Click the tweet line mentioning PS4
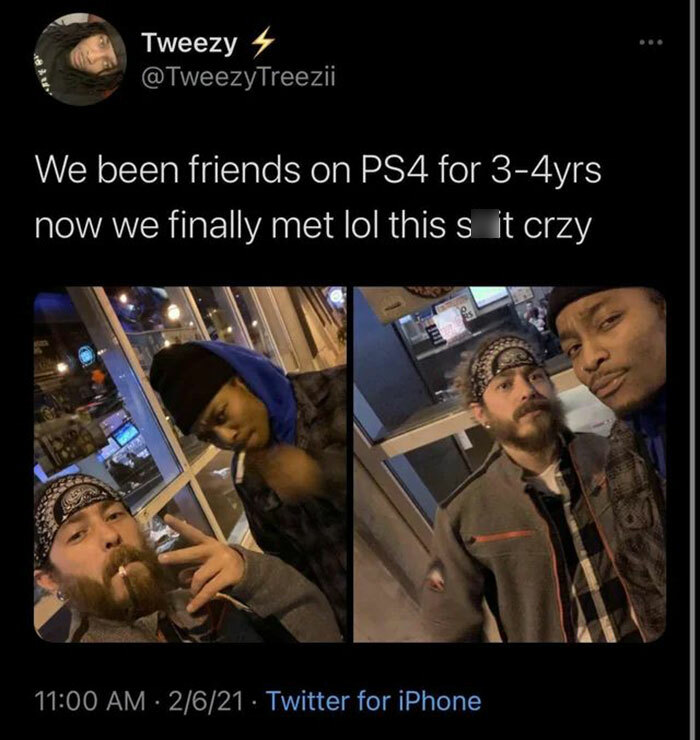Image resolution: width=700 pixels, height=740 pixels. coord(318,170)
